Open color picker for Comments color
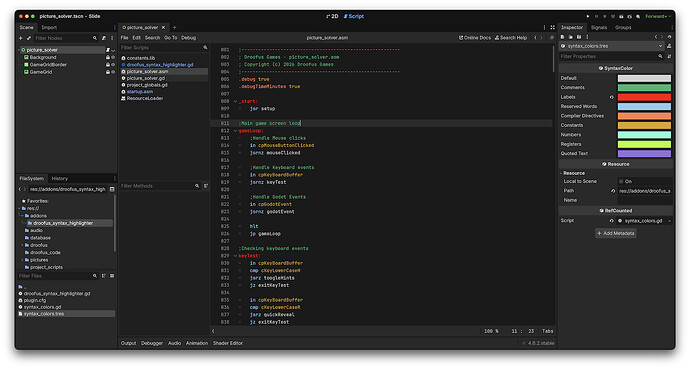Viewport: 690px width, 369px height. pos(644,88)
